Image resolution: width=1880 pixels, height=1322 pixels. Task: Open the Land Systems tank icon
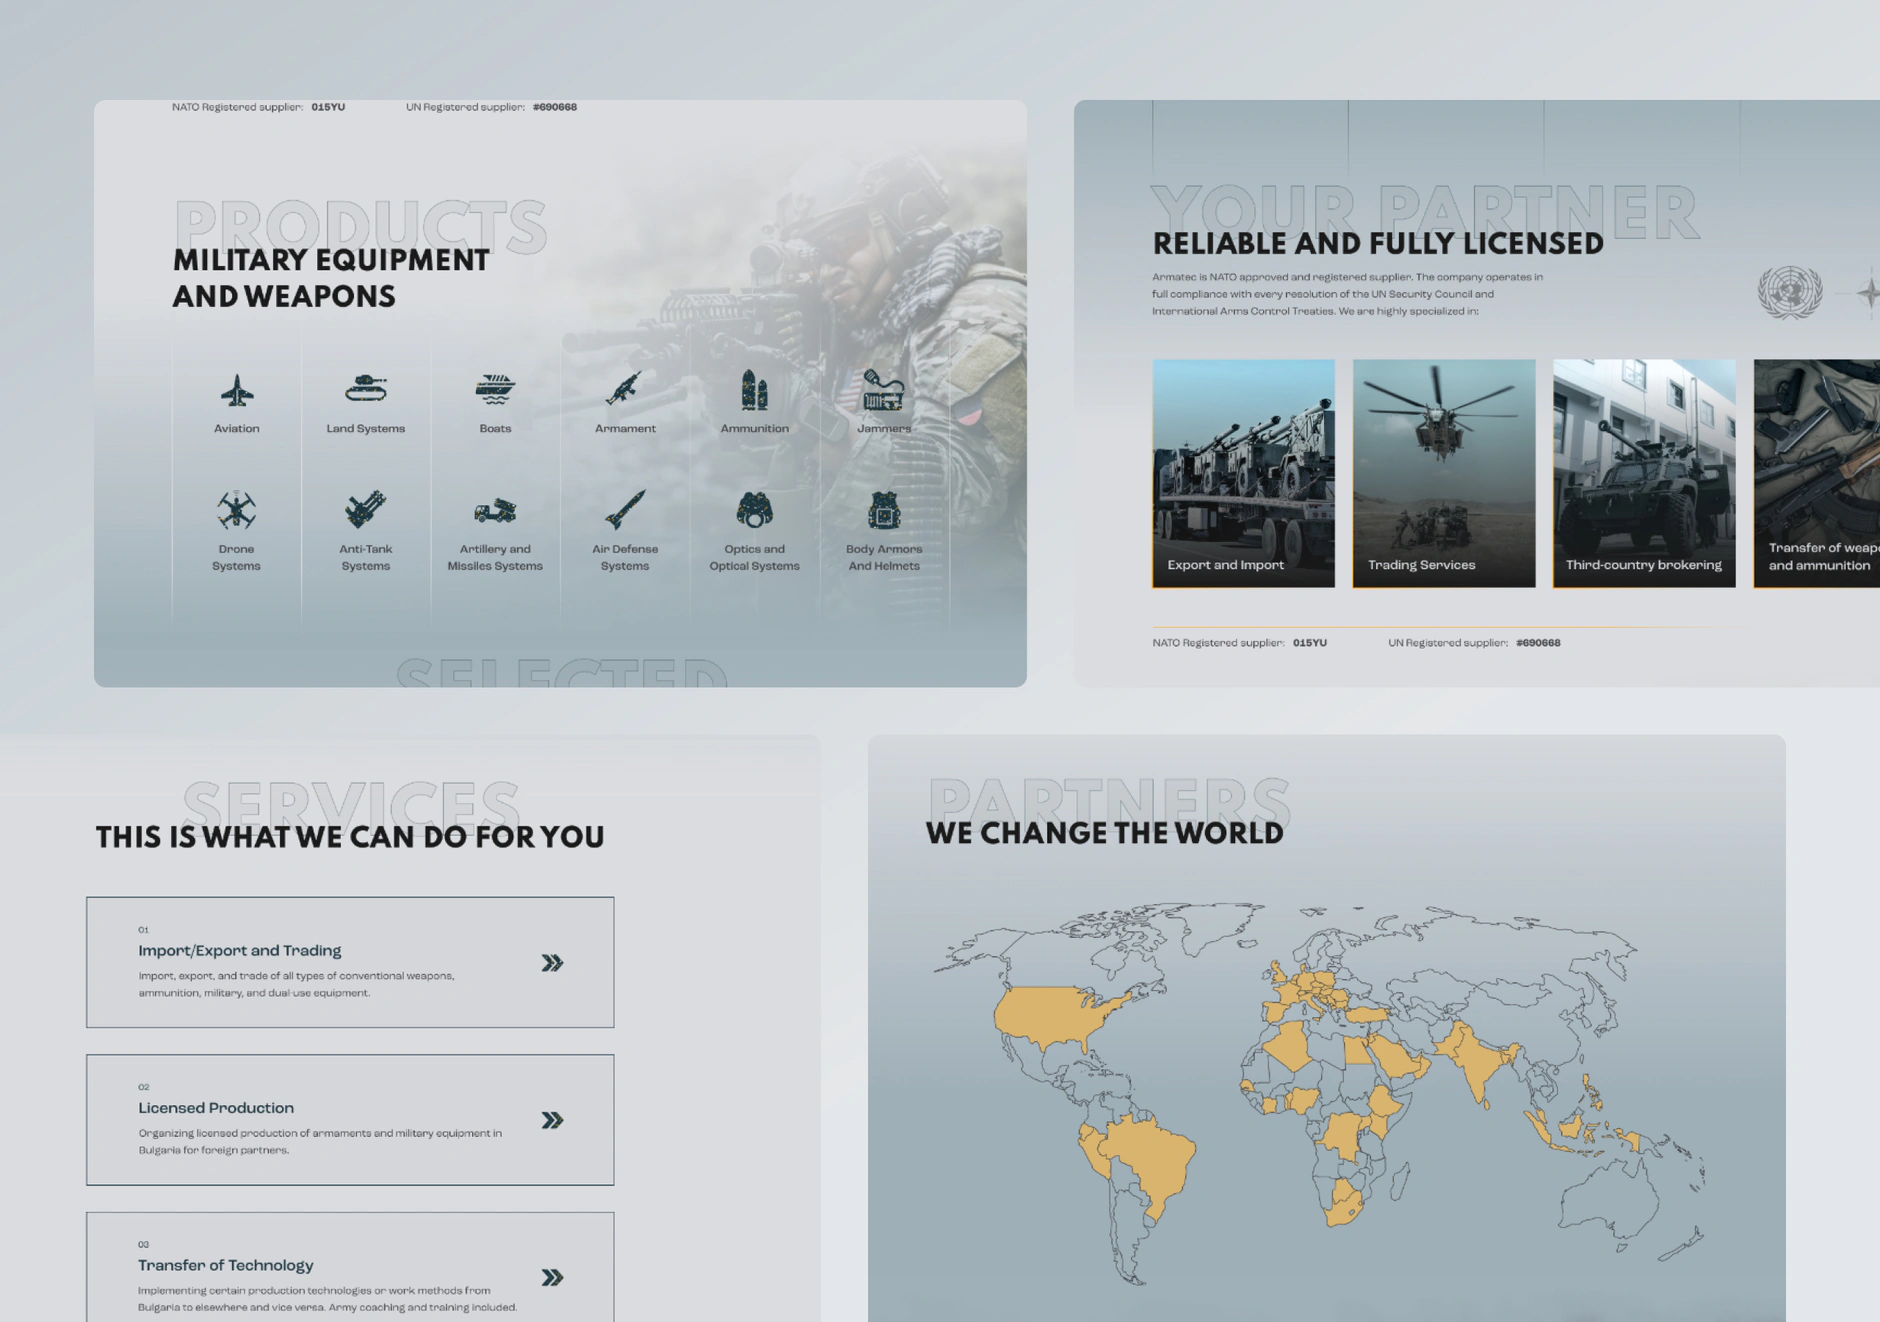pos(366,388)
